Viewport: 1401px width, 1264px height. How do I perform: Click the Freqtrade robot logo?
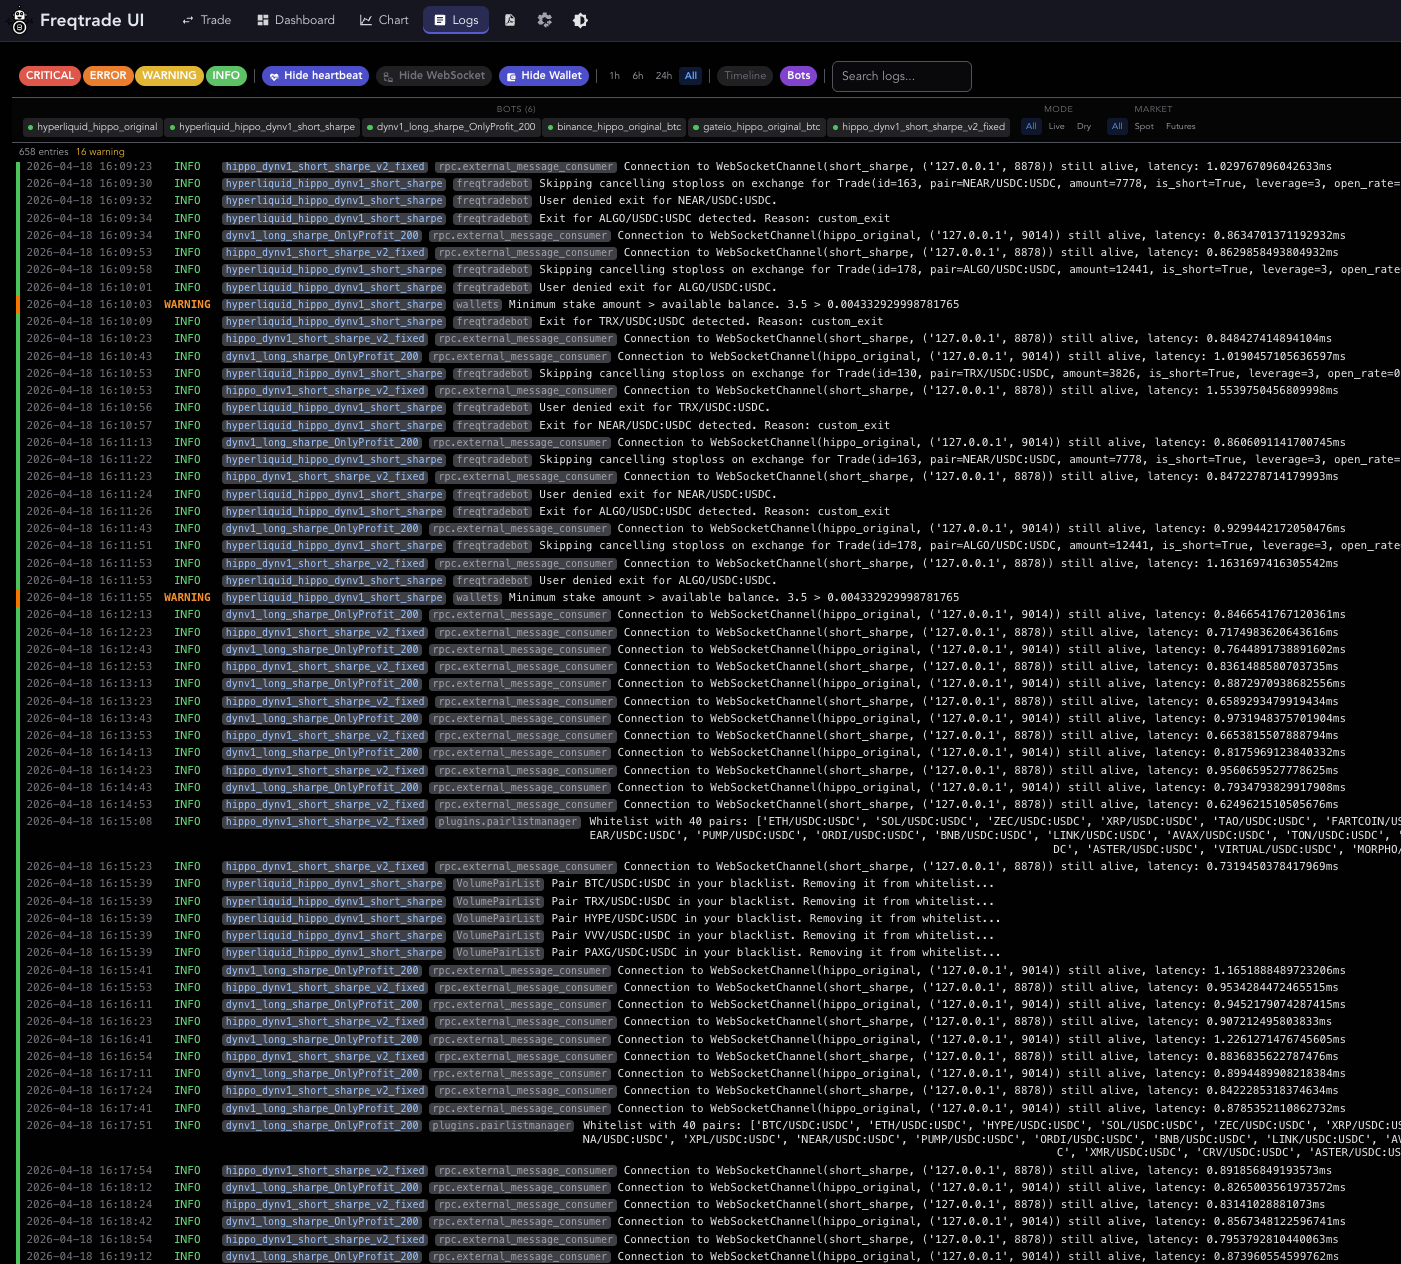pos(19,20)
